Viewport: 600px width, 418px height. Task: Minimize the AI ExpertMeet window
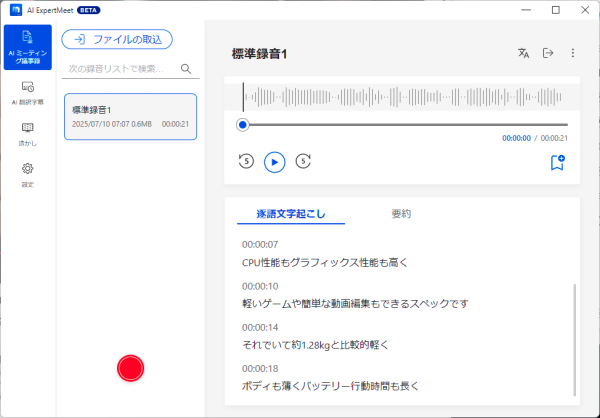526,10
